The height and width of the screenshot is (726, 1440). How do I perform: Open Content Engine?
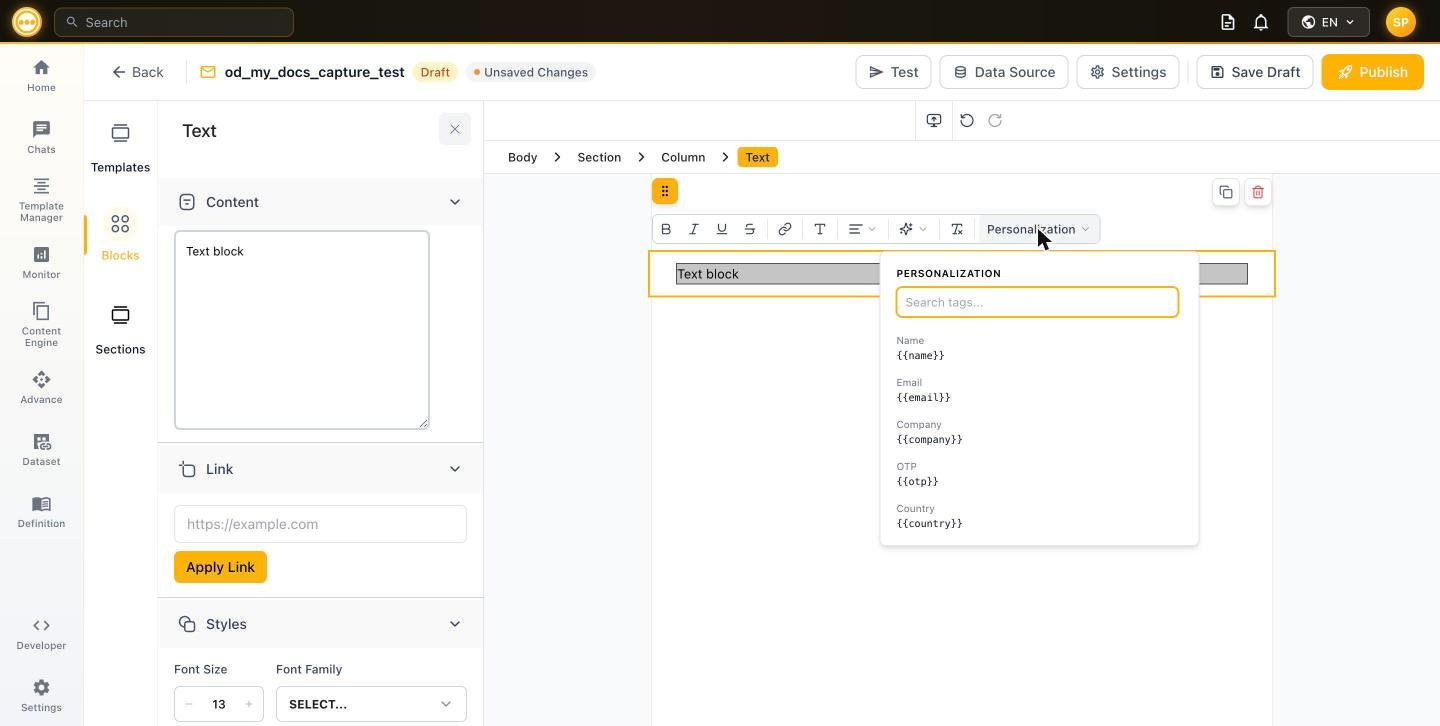point(41,325)
